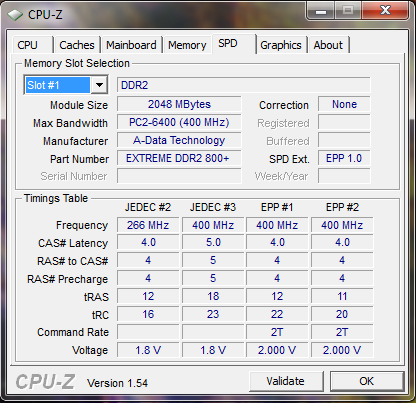Click EPP #2 Command Rate 2T cell

[342, 332]
